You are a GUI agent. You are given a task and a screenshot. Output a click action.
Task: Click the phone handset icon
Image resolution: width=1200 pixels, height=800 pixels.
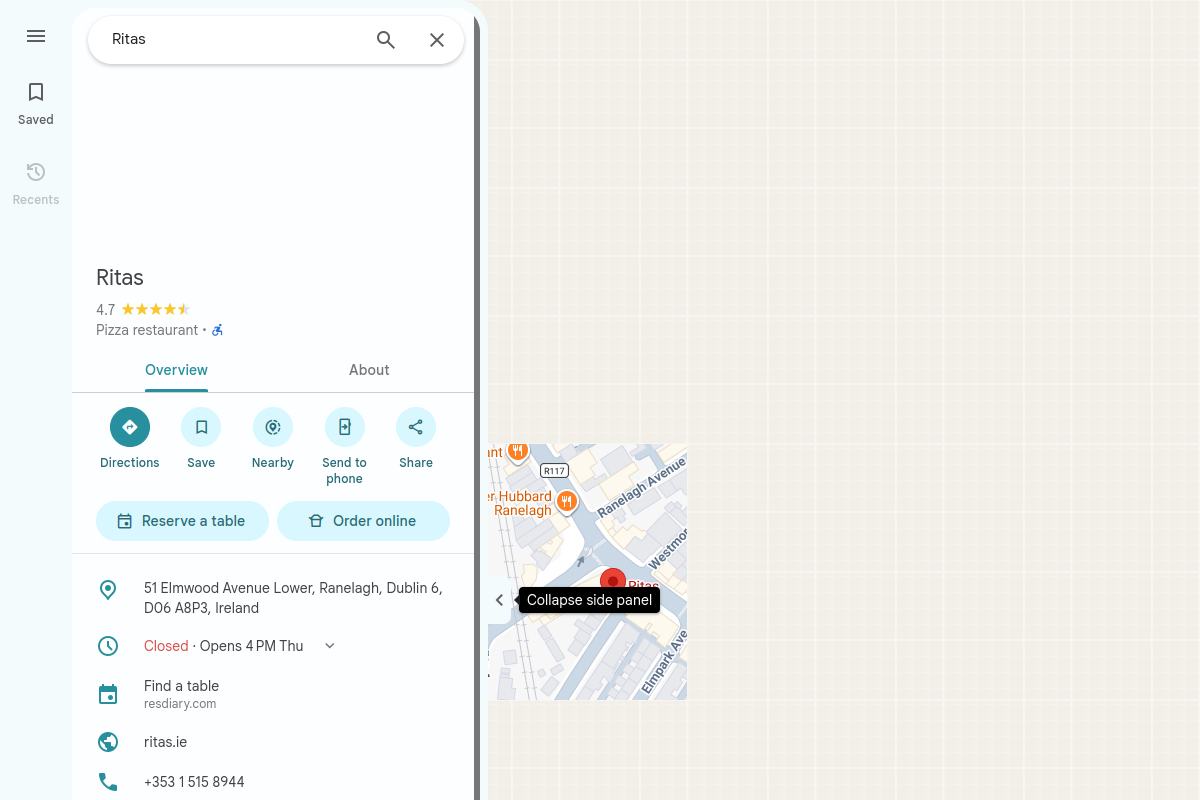[108, 782]
